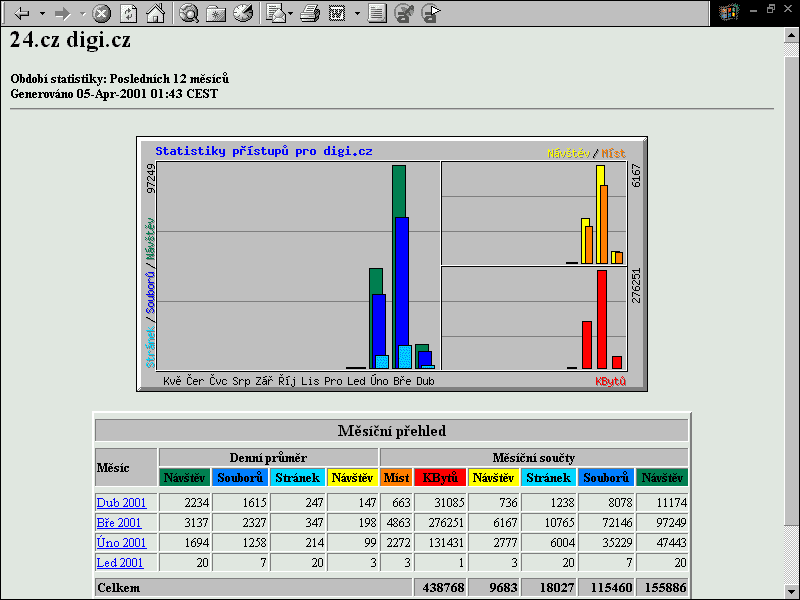Click the usage statistics chart image
The width and height of the screenshot is (800, 600).
pos(392,264)
